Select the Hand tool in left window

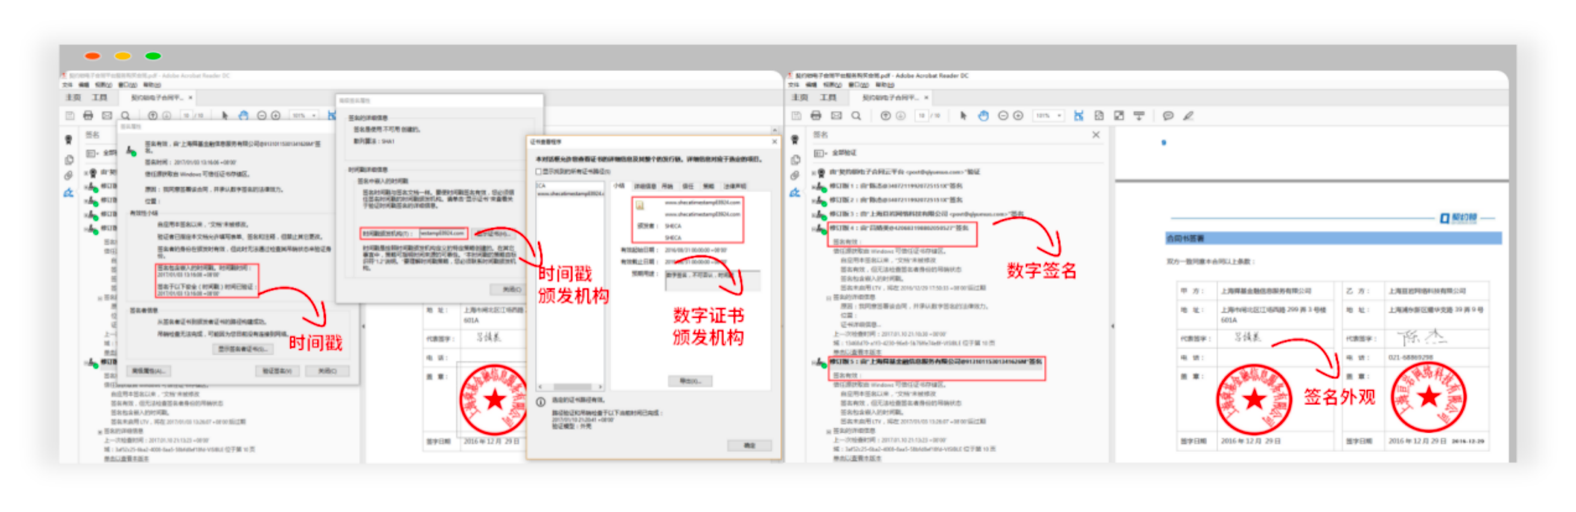[243, 115]
